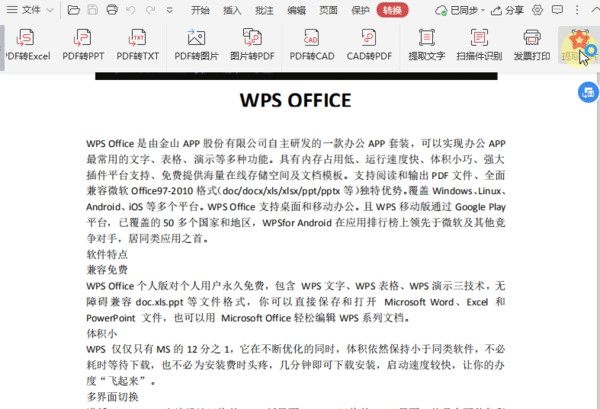Click the redo arrow icon
This screenshot has height=409, width=600.
[x=150, y=10]
